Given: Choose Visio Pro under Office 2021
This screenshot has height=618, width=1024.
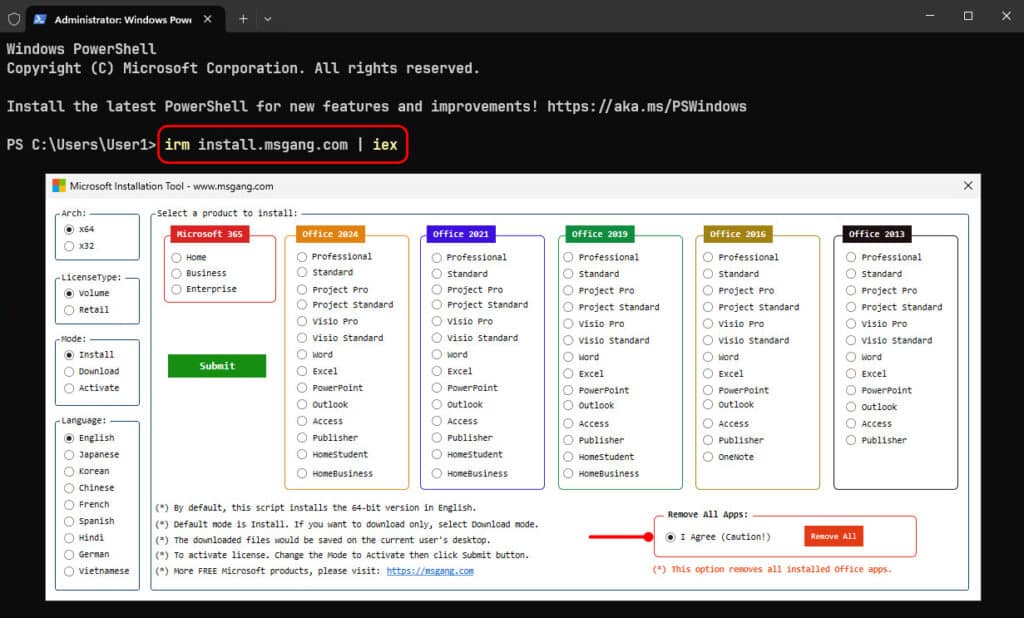Looking at the screenshot, I should [437, 321].
